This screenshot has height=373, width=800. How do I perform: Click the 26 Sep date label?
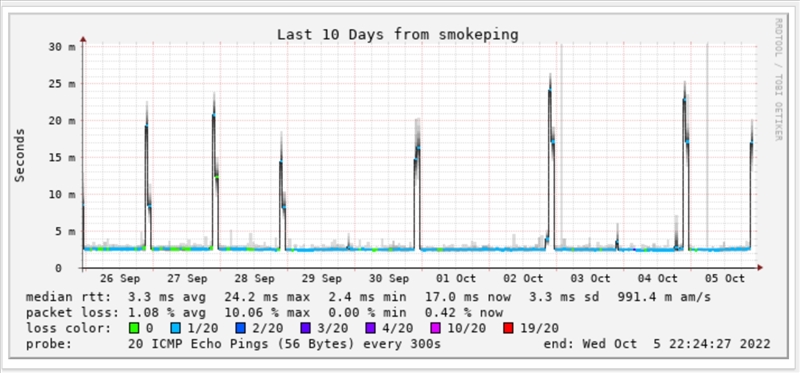[x=120, y=279]
